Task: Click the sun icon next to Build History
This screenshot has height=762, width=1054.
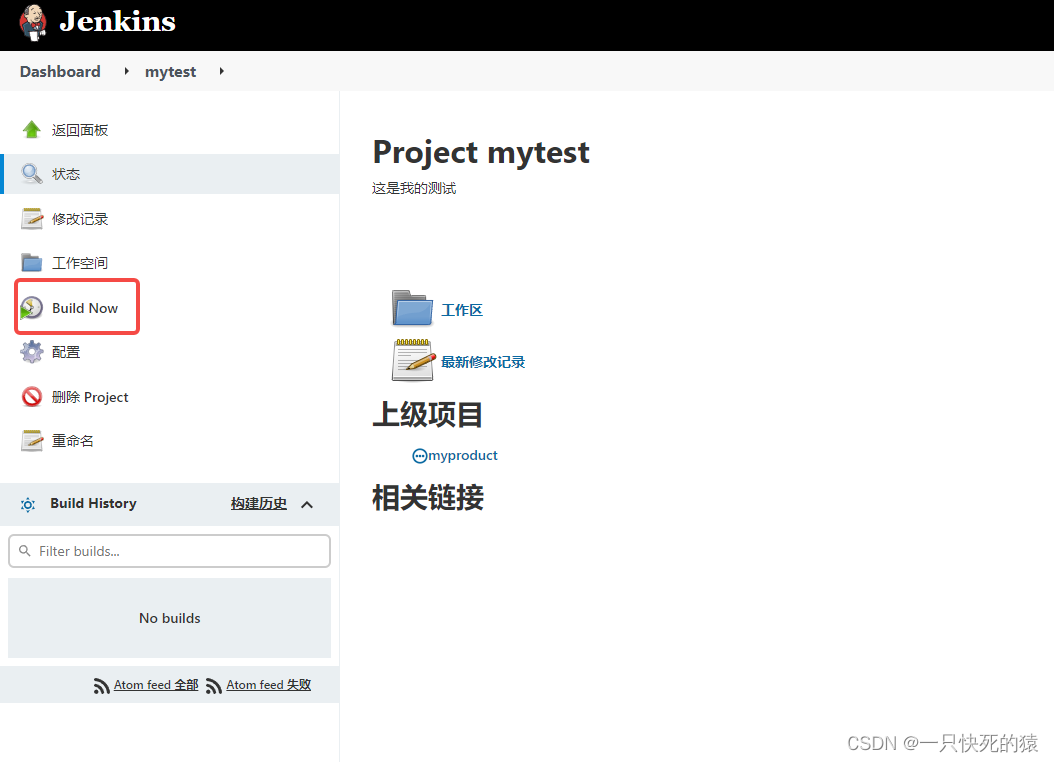Action: click(28, 505)
